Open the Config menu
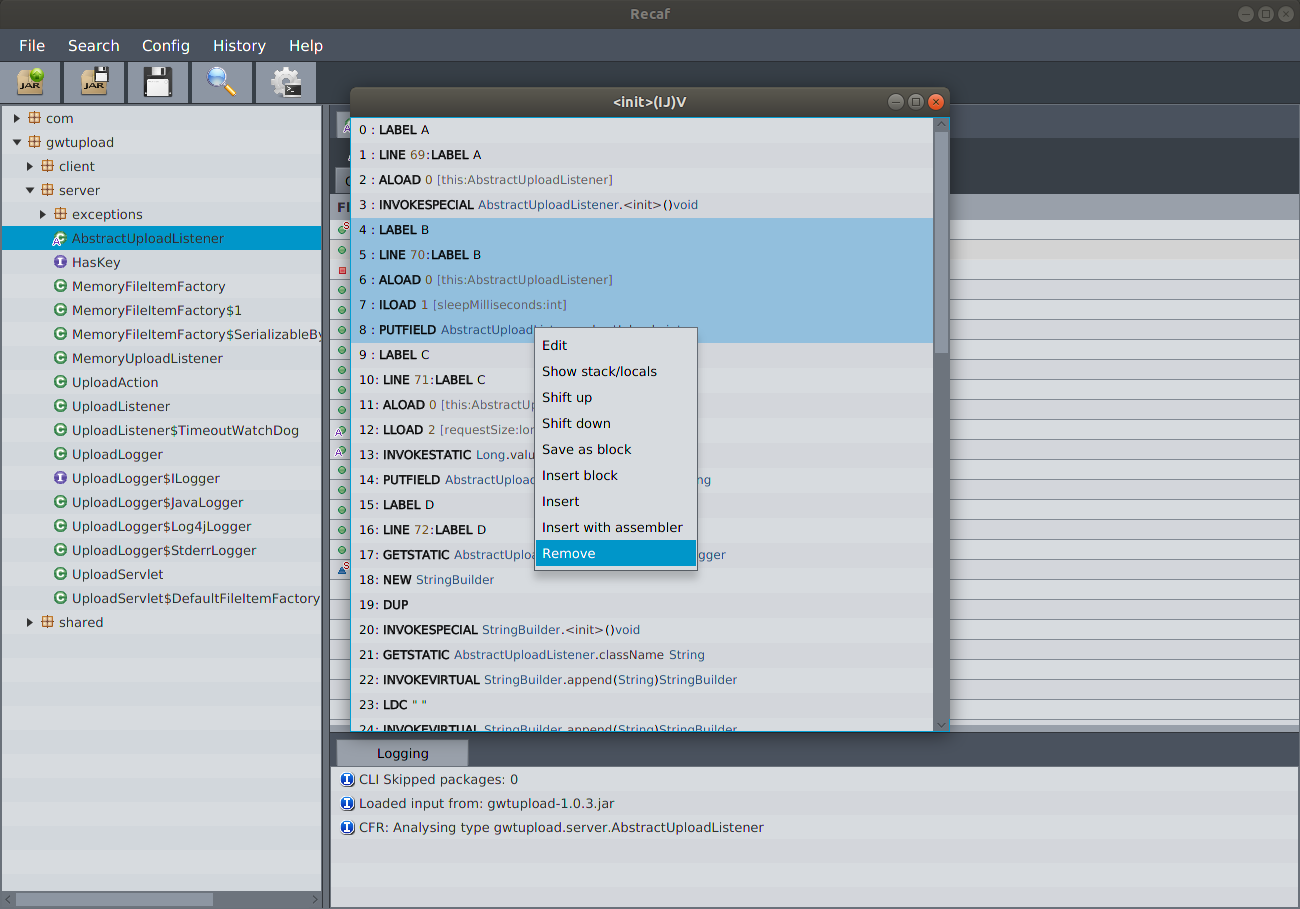 tap(165, 46)
